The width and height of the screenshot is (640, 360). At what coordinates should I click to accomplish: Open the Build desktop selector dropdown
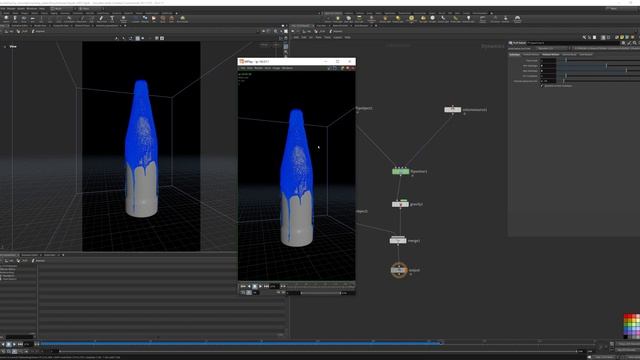[61, 8]
